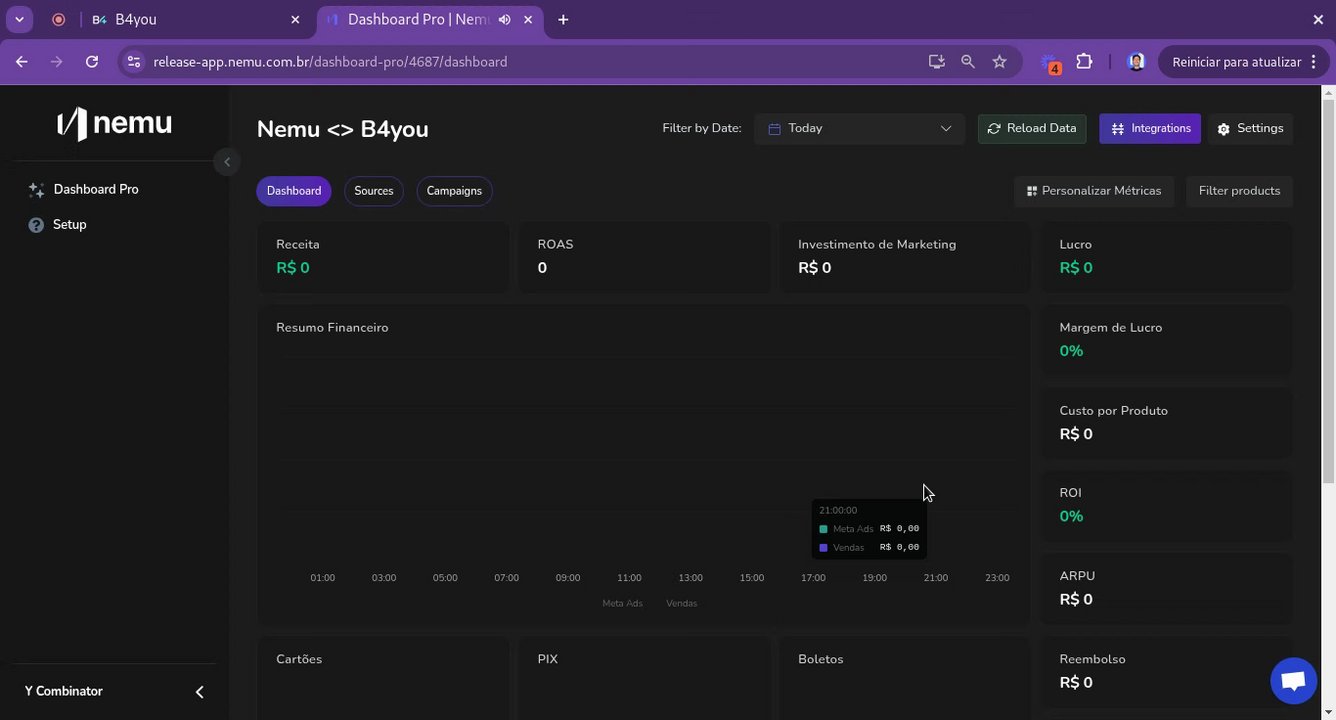This screenshot has width=1336, height=720.
Task: Click the Reembolso metric card
Action: click(1167, 672)
